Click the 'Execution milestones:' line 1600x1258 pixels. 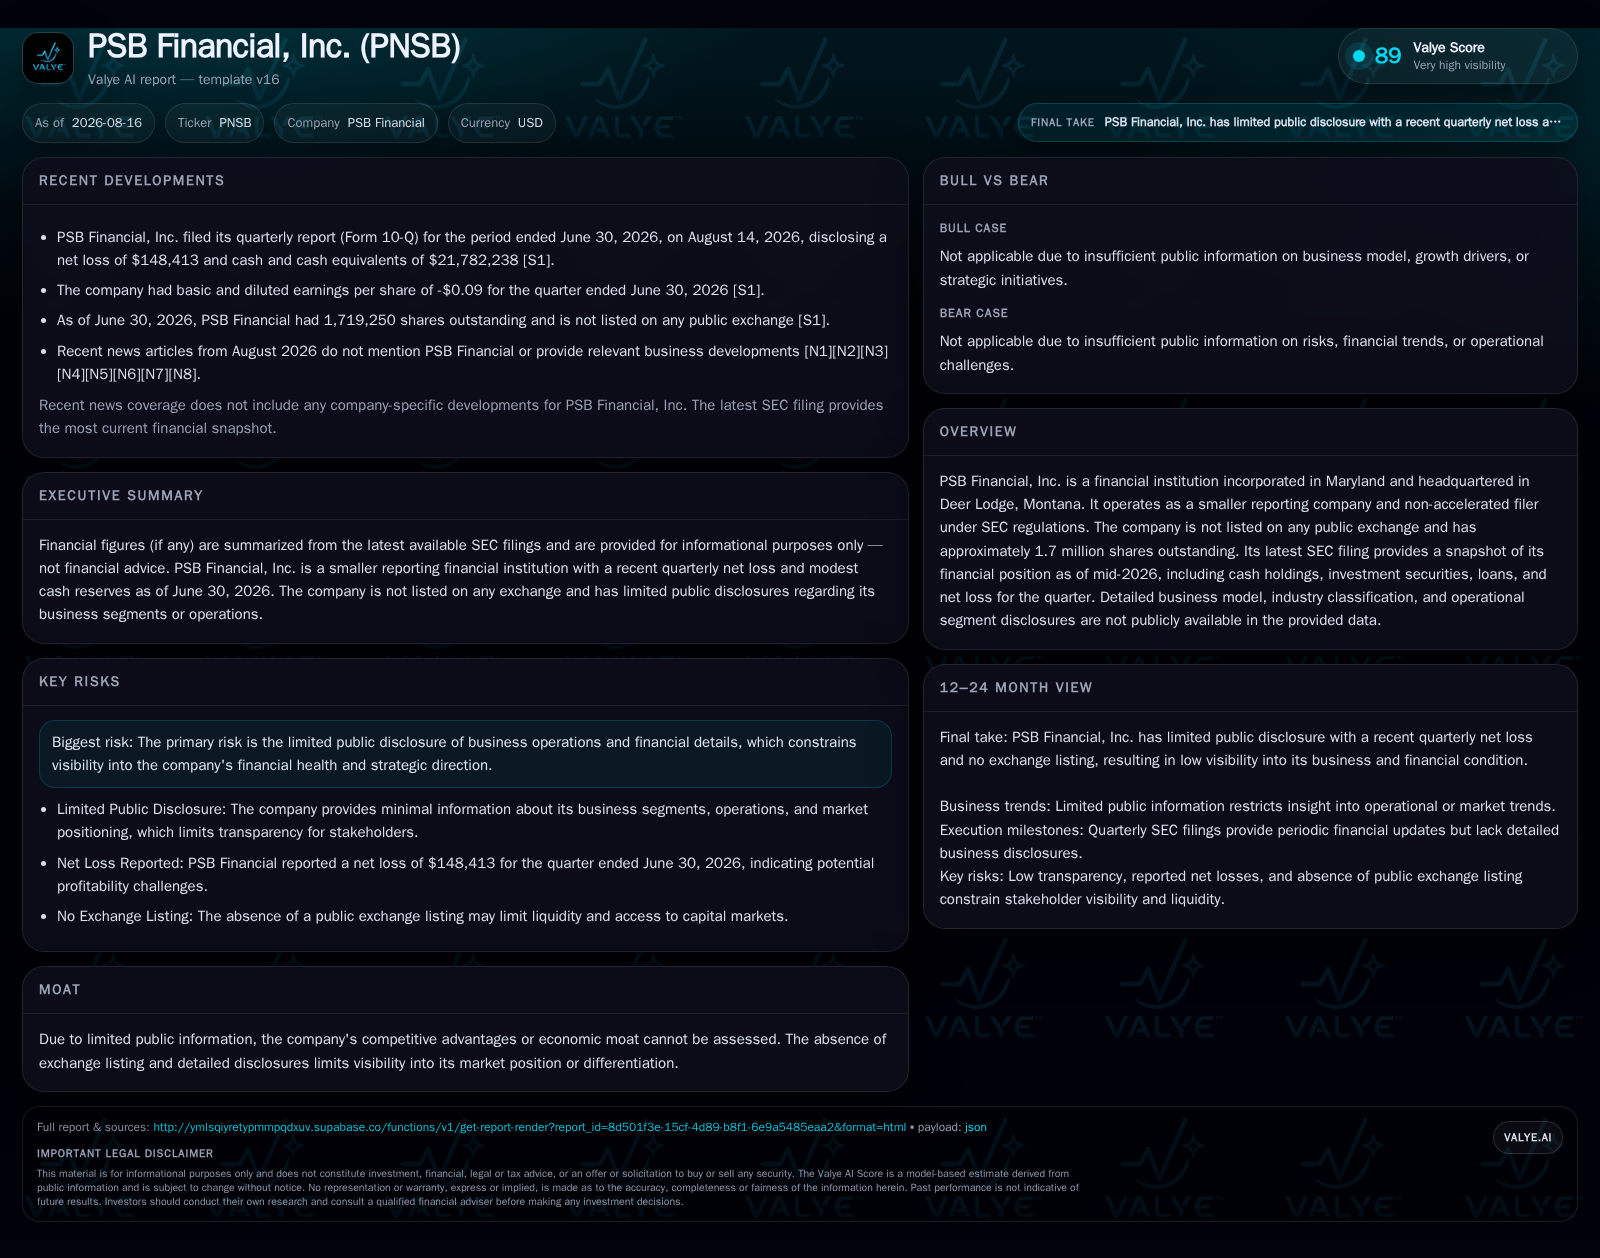1249,842
